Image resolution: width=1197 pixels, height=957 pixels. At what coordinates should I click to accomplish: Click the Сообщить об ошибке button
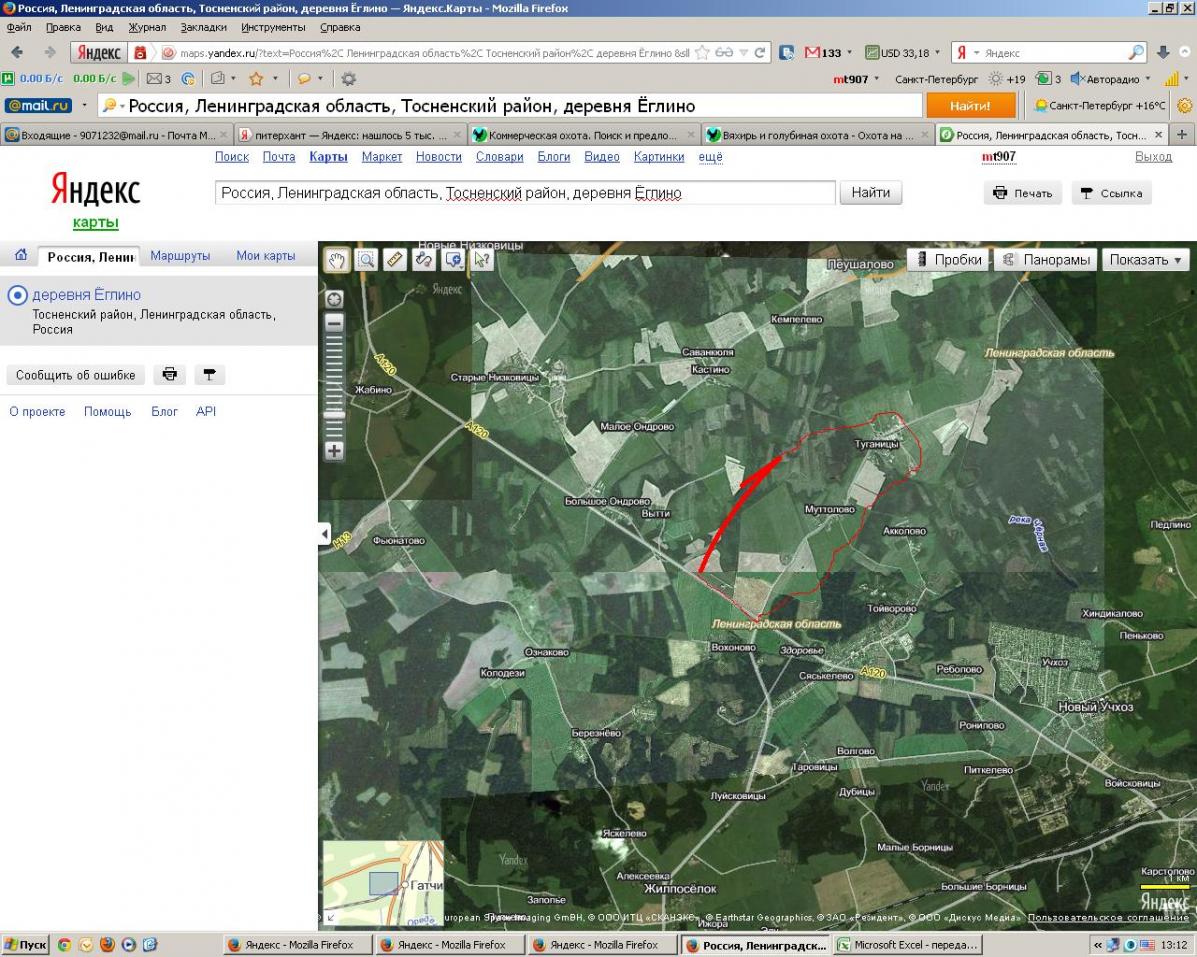[76, 375]
